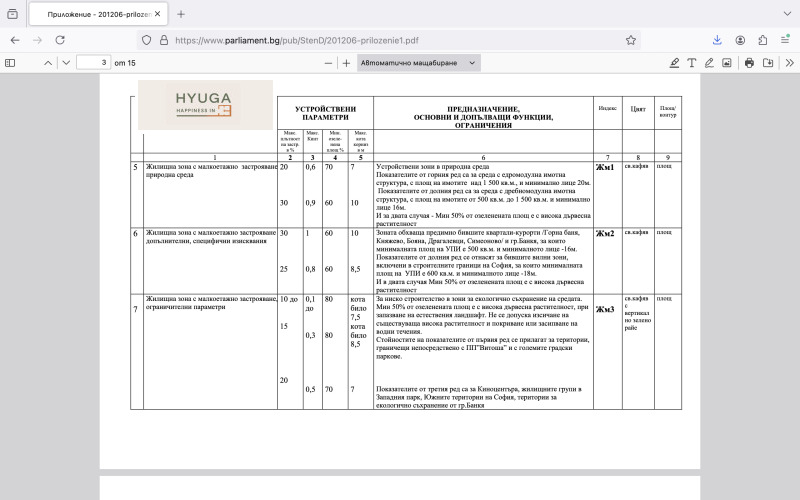The height and width of the screenshot is (500, 800).
Task: Go to previous PDF page
Action: pyautogui.click(x=47, y=62)
